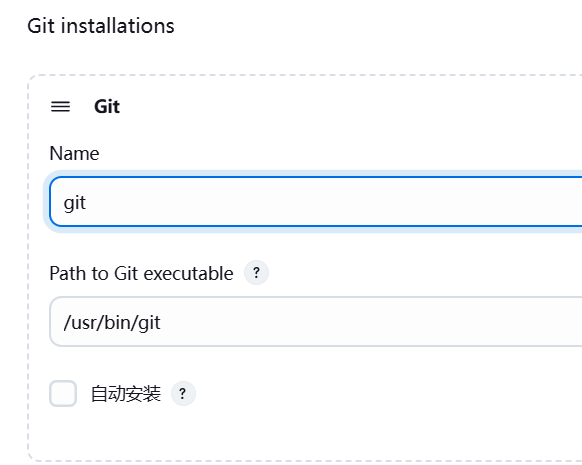Image resolution: width=582 pixels, height=465 pixels.
Task: Click the question mark after 自动安装
Action: (x=183, y=393)
